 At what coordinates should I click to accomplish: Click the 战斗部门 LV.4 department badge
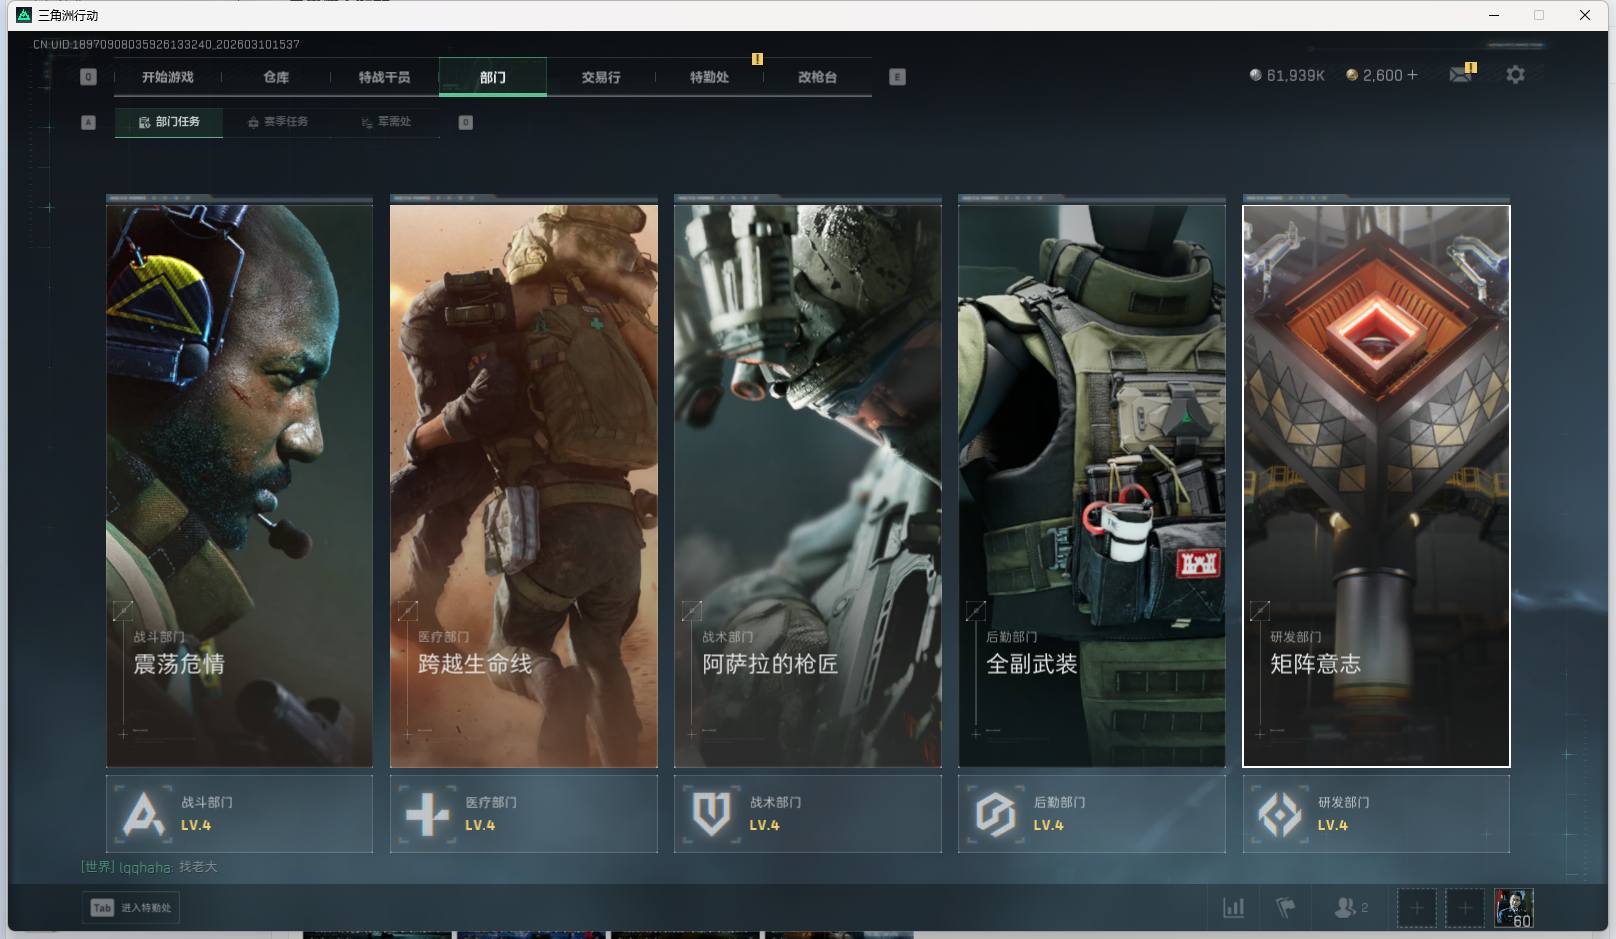tap(239, 814)
